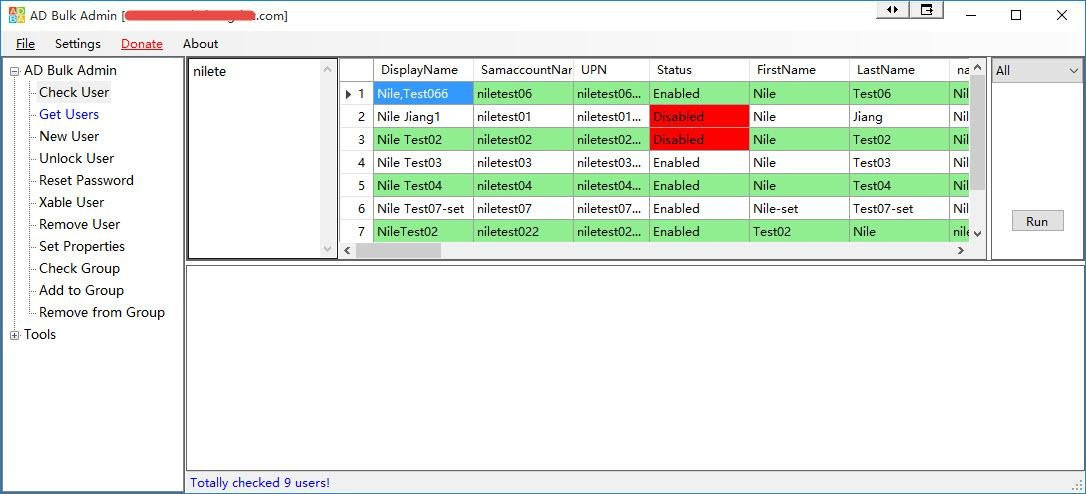
Task: Sort by the SamaccountName column header
Action: click(523, 70)
